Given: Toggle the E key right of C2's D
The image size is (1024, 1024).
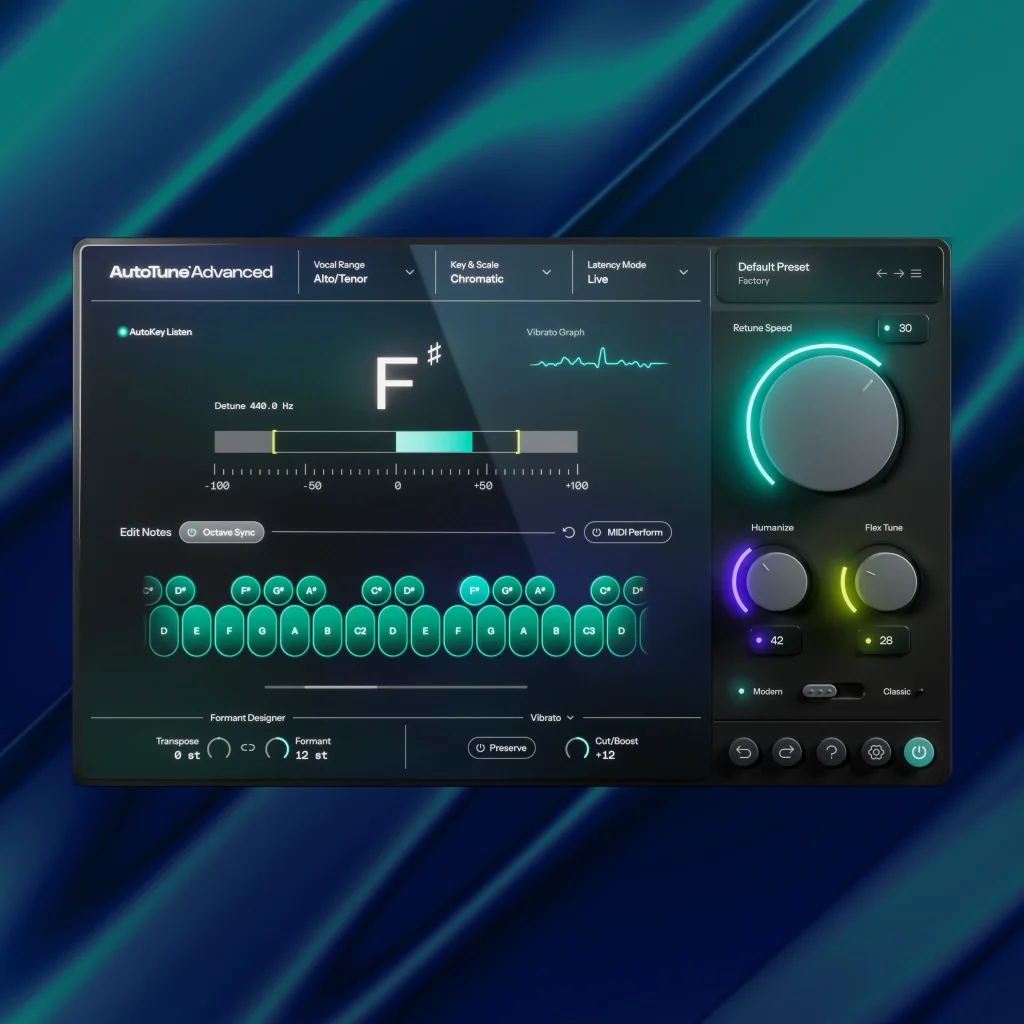Looking at the screenshot, I should click(x=425, y=631).
